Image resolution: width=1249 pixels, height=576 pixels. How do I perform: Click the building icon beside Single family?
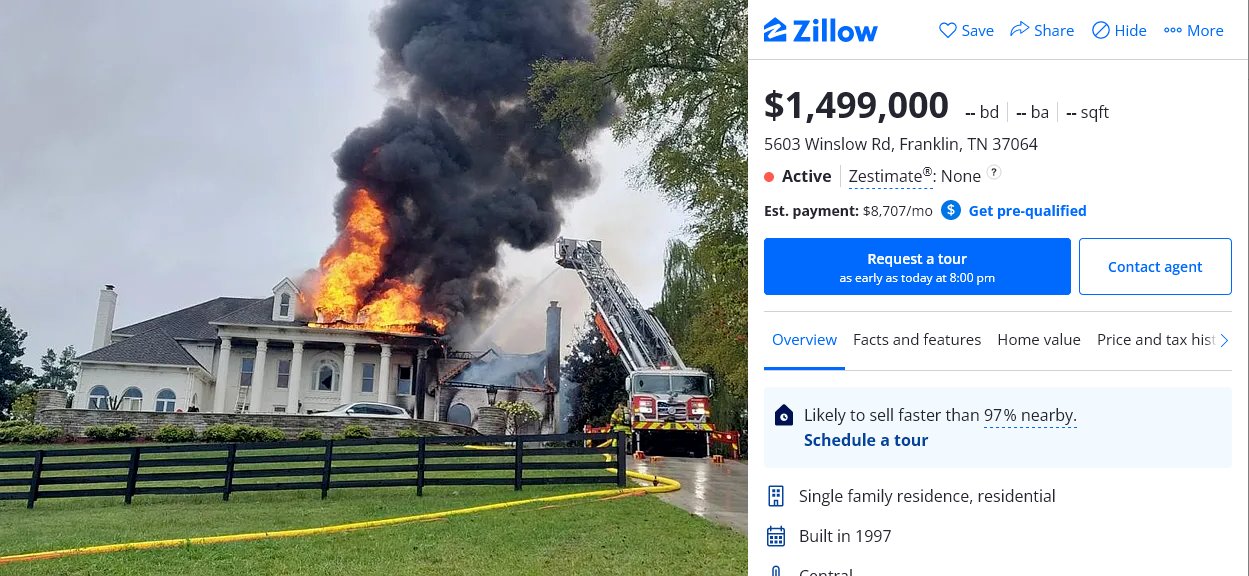click(x=776, y=496)
